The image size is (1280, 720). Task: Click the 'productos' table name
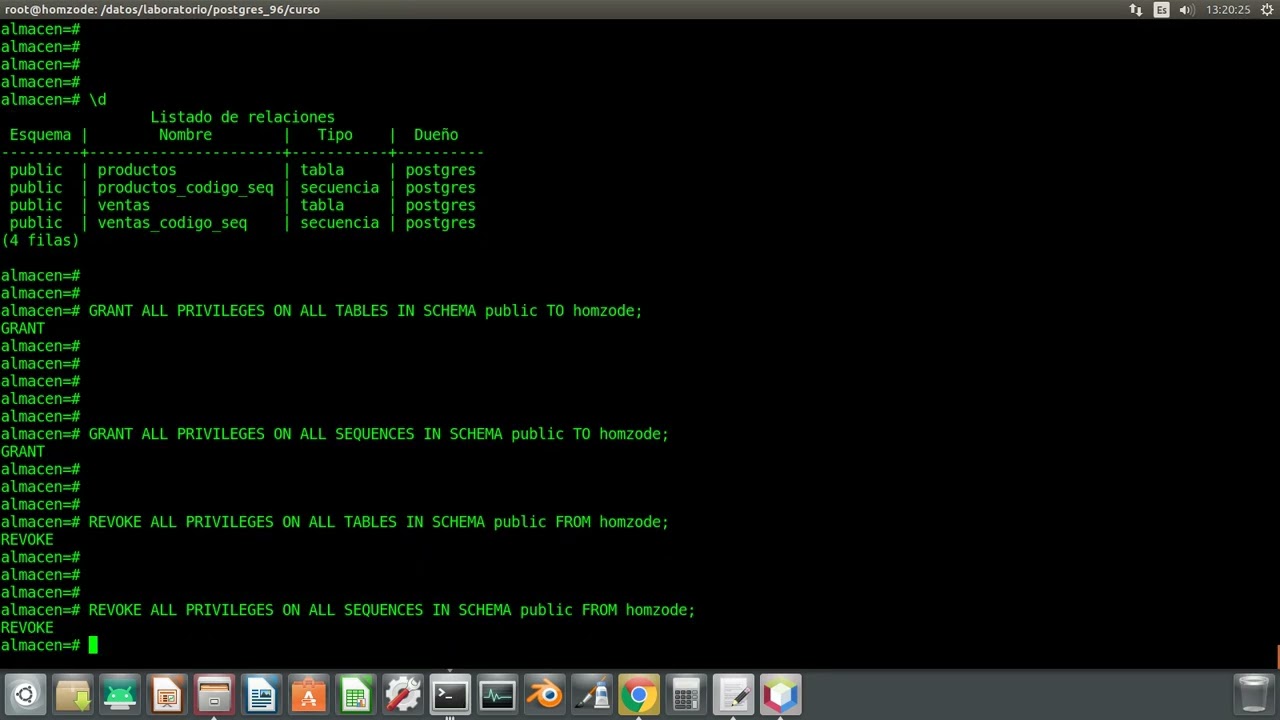(x=137, y=170)
